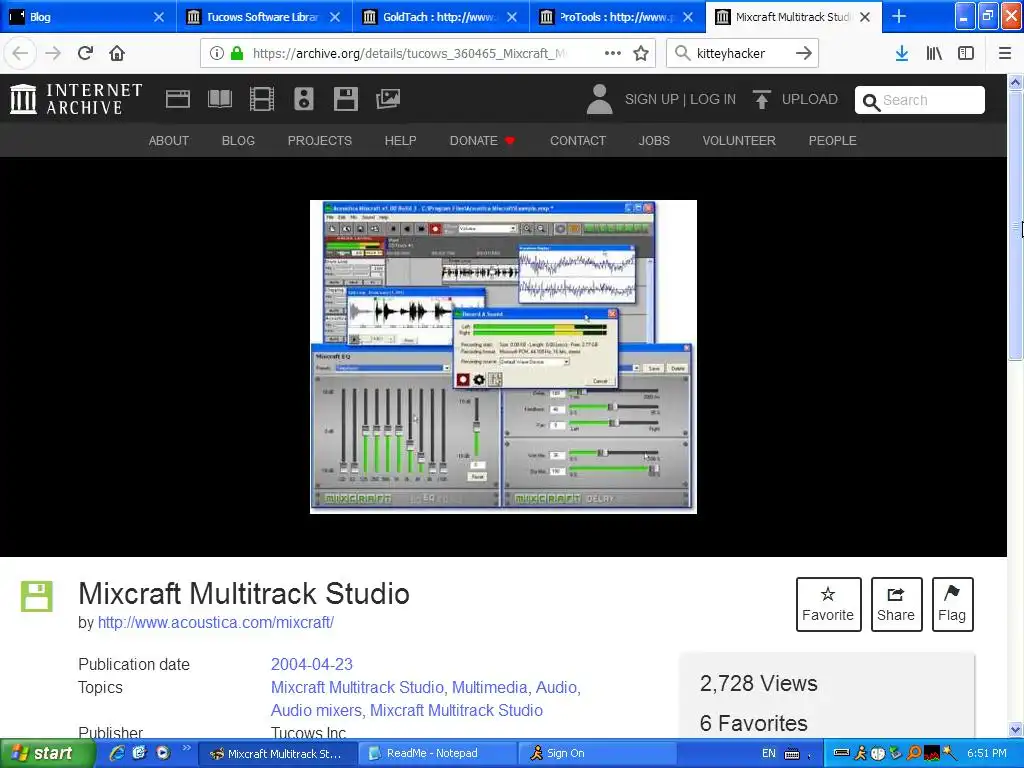Open the JOBS menu item

pos(654,140)
